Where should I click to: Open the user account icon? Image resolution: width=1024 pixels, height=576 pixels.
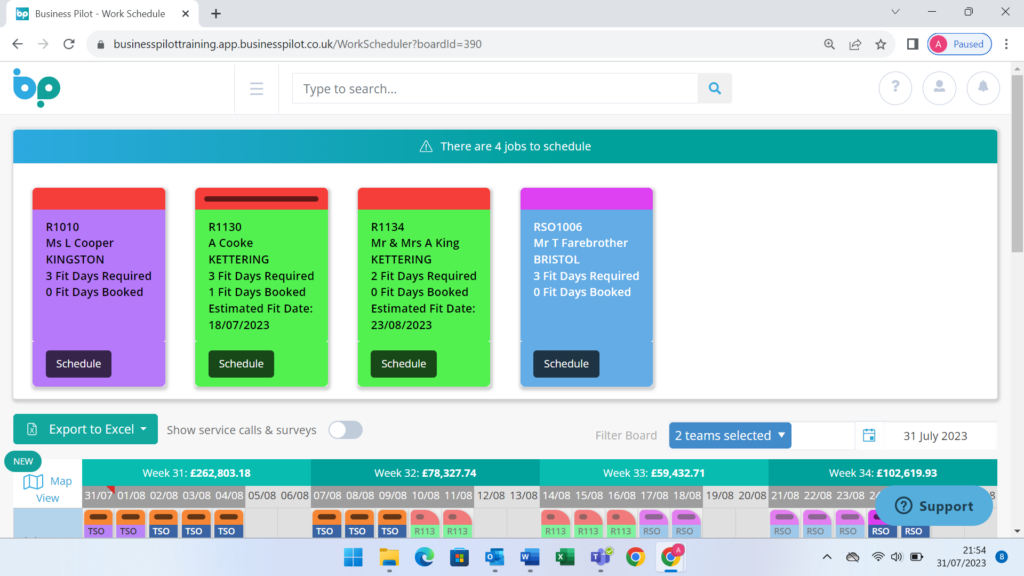click(x=939, y=88)
